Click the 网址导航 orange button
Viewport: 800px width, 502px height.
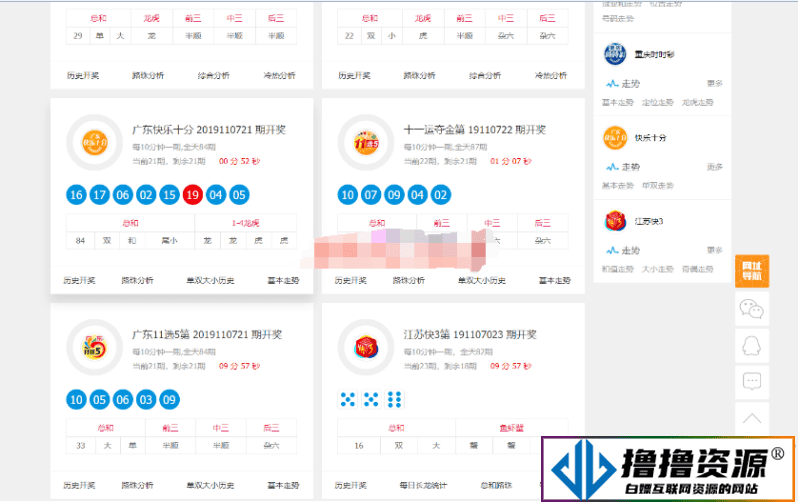(x=752, y=271)
